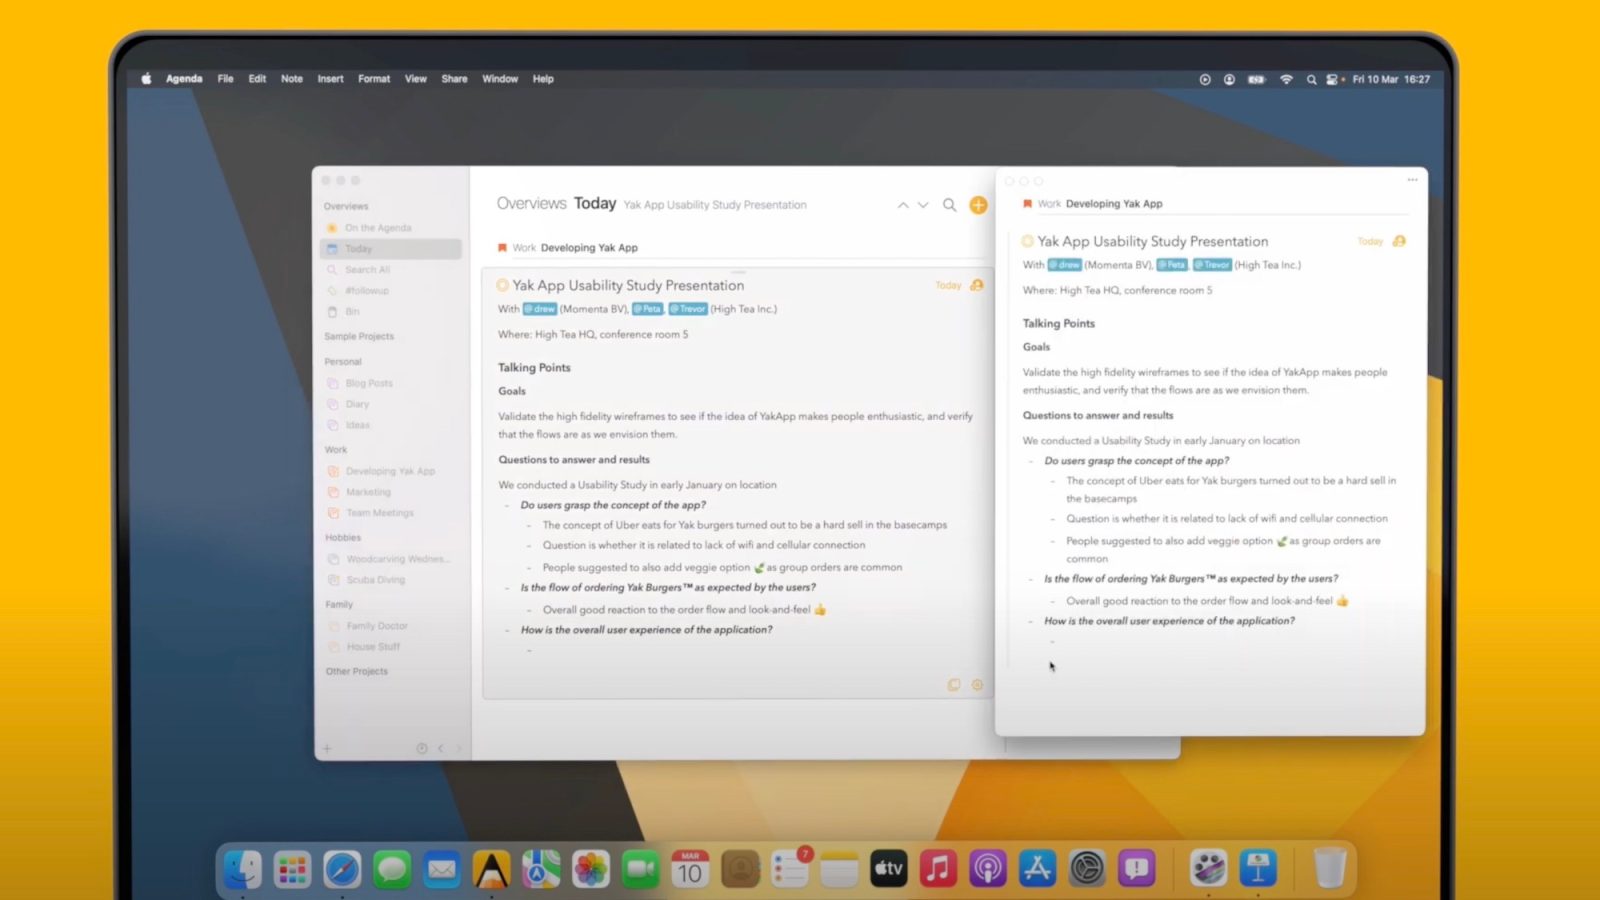
Task: Select Developing Yak App project in sidebar
Action: pyautogui.click(x=390, y=471)
